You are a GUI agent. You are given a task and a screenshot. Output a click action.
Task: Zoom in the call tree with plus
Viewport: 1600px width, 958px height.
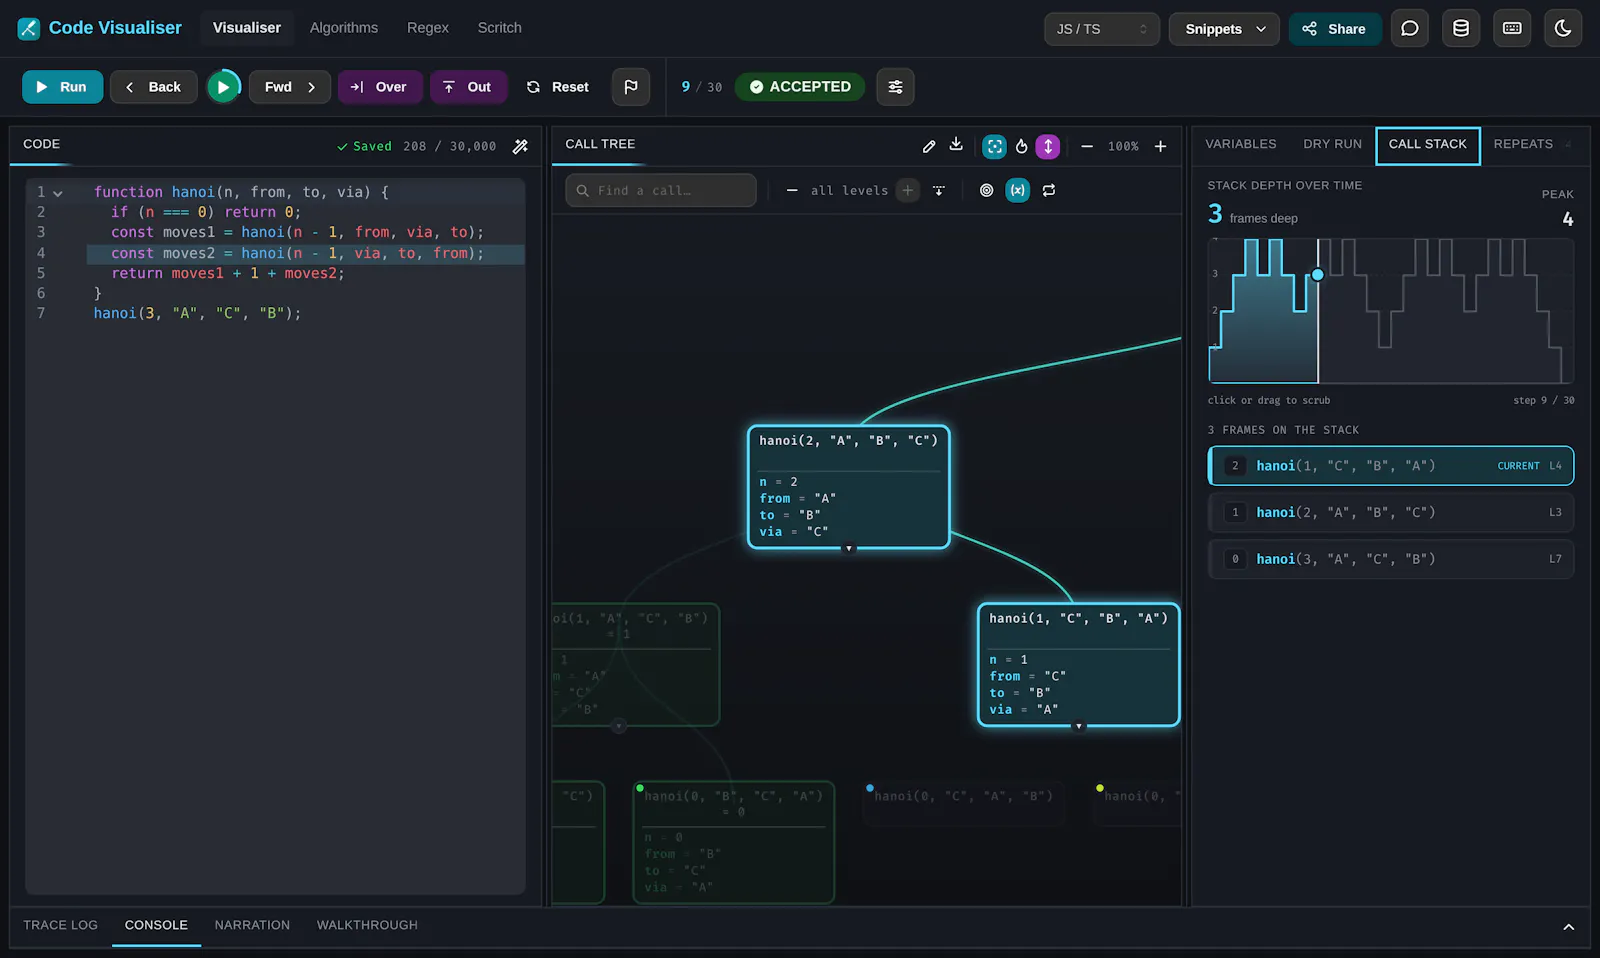(x=1160, y=146)
